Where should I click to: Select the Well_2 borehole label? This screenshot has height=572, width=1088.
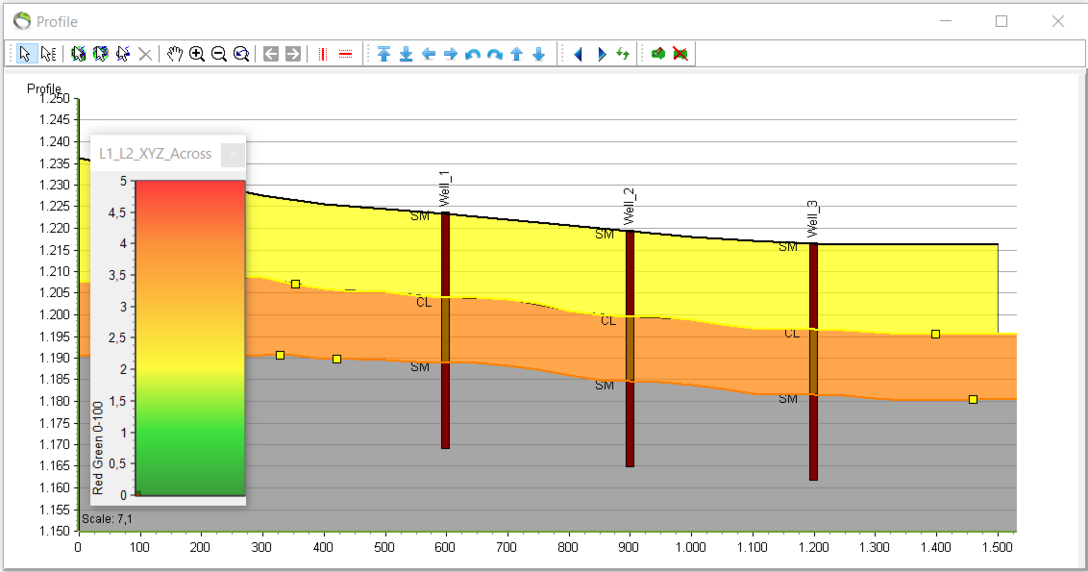pyautogui.click(x=629, y=206)
